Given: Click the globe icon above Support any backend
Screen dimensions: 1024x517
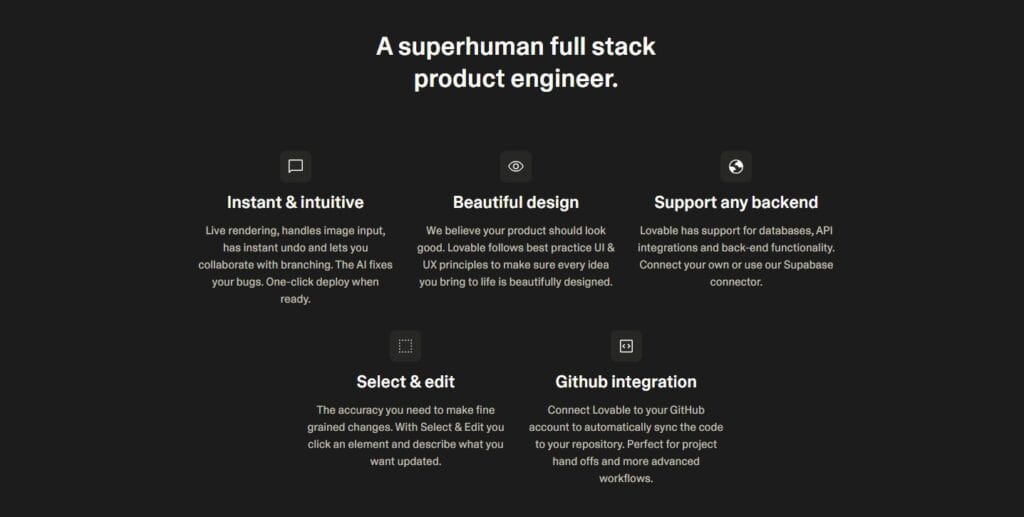Looking at the screenshot, I should point(736,166).
